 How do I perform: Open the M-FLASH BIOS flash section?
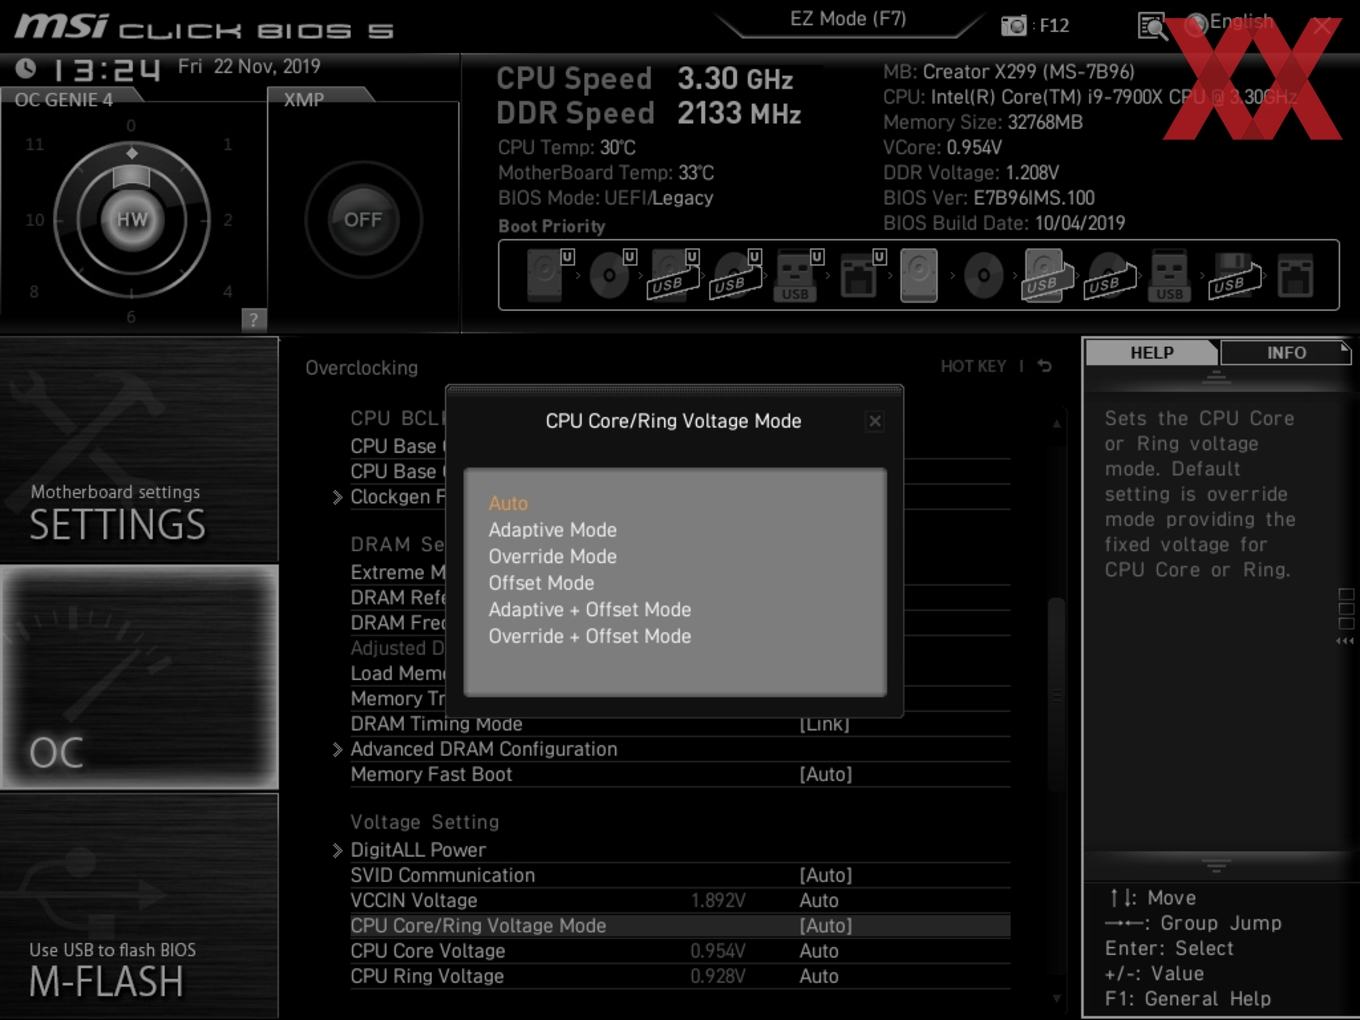pos(139,905)
